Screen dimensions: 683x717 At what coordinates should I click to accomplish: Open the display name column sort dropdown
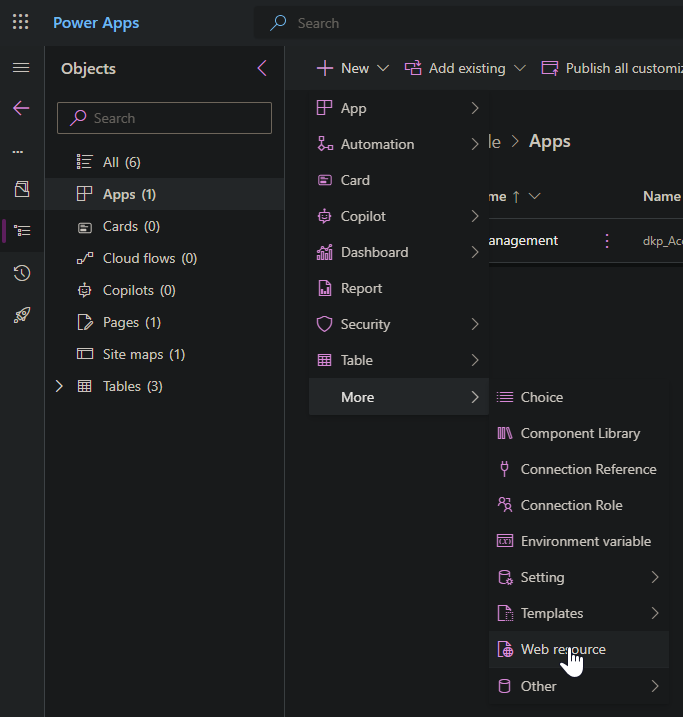coord(534,196)
